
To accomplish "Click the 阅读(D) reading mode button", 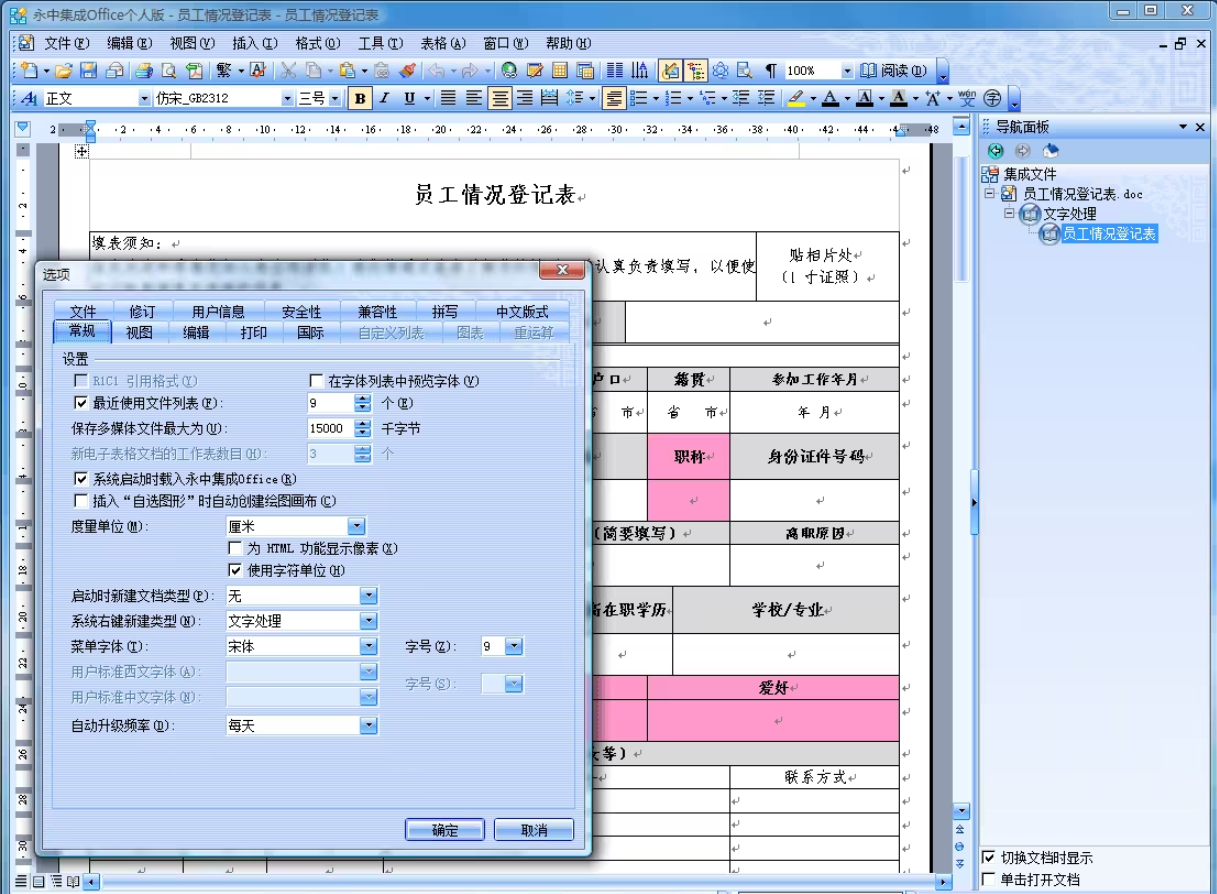I will [x=895, y=71].
